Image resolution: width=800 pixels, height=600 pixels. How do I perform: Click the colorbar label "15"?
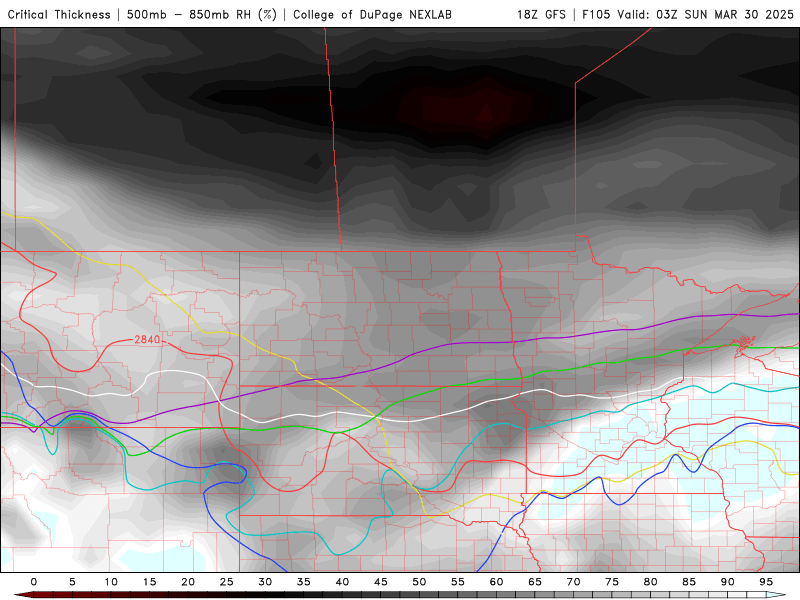149,582
